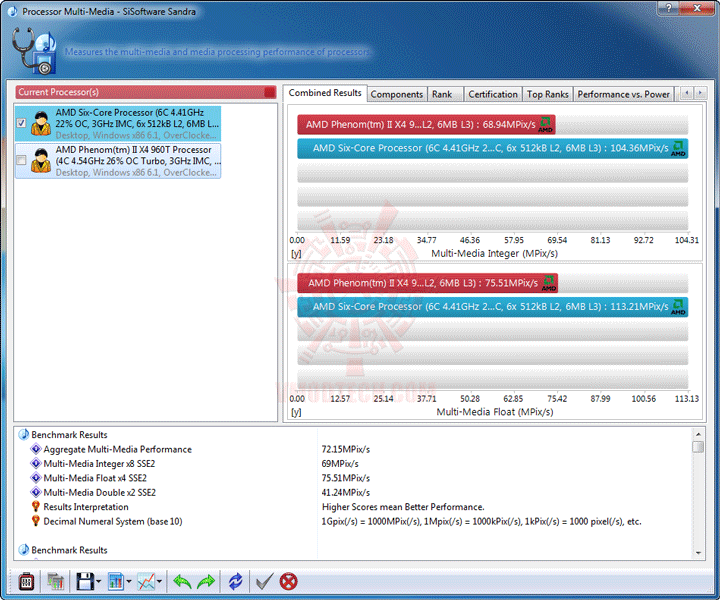Click the AMD Six-Core Processor user avatar icon
The width and height of the screenshot is (720, 600).
click(x=41, y=123)
